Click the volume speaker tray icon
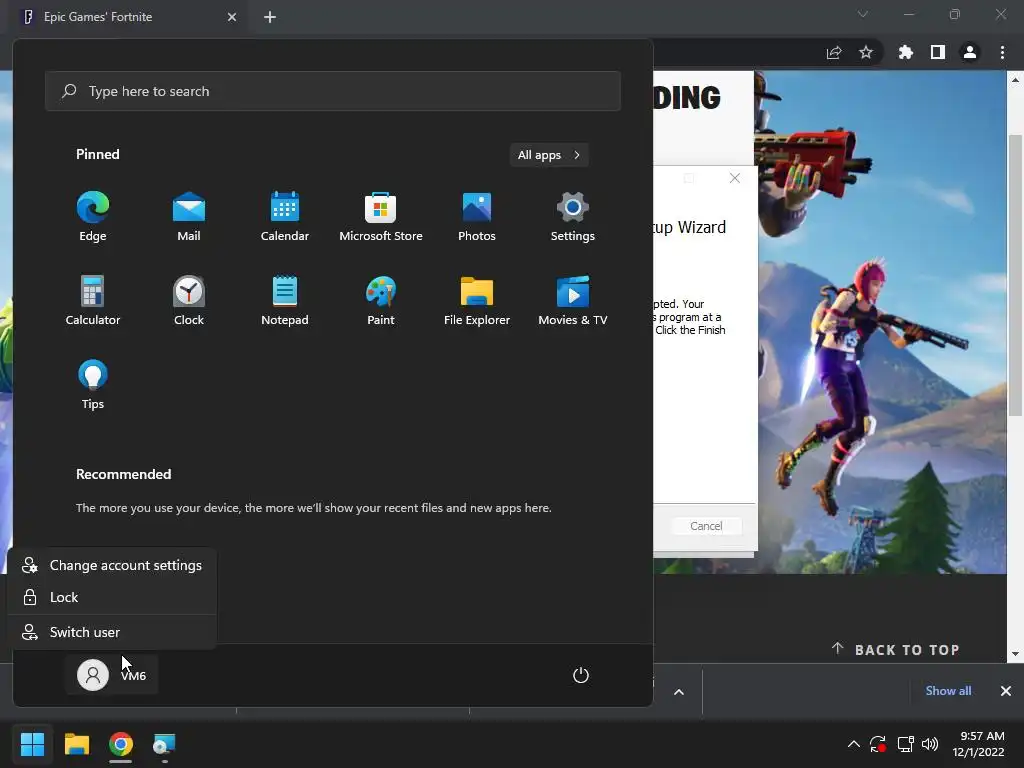The width and height of the screenshot is (1024, 768). click(x=930, y=744)
